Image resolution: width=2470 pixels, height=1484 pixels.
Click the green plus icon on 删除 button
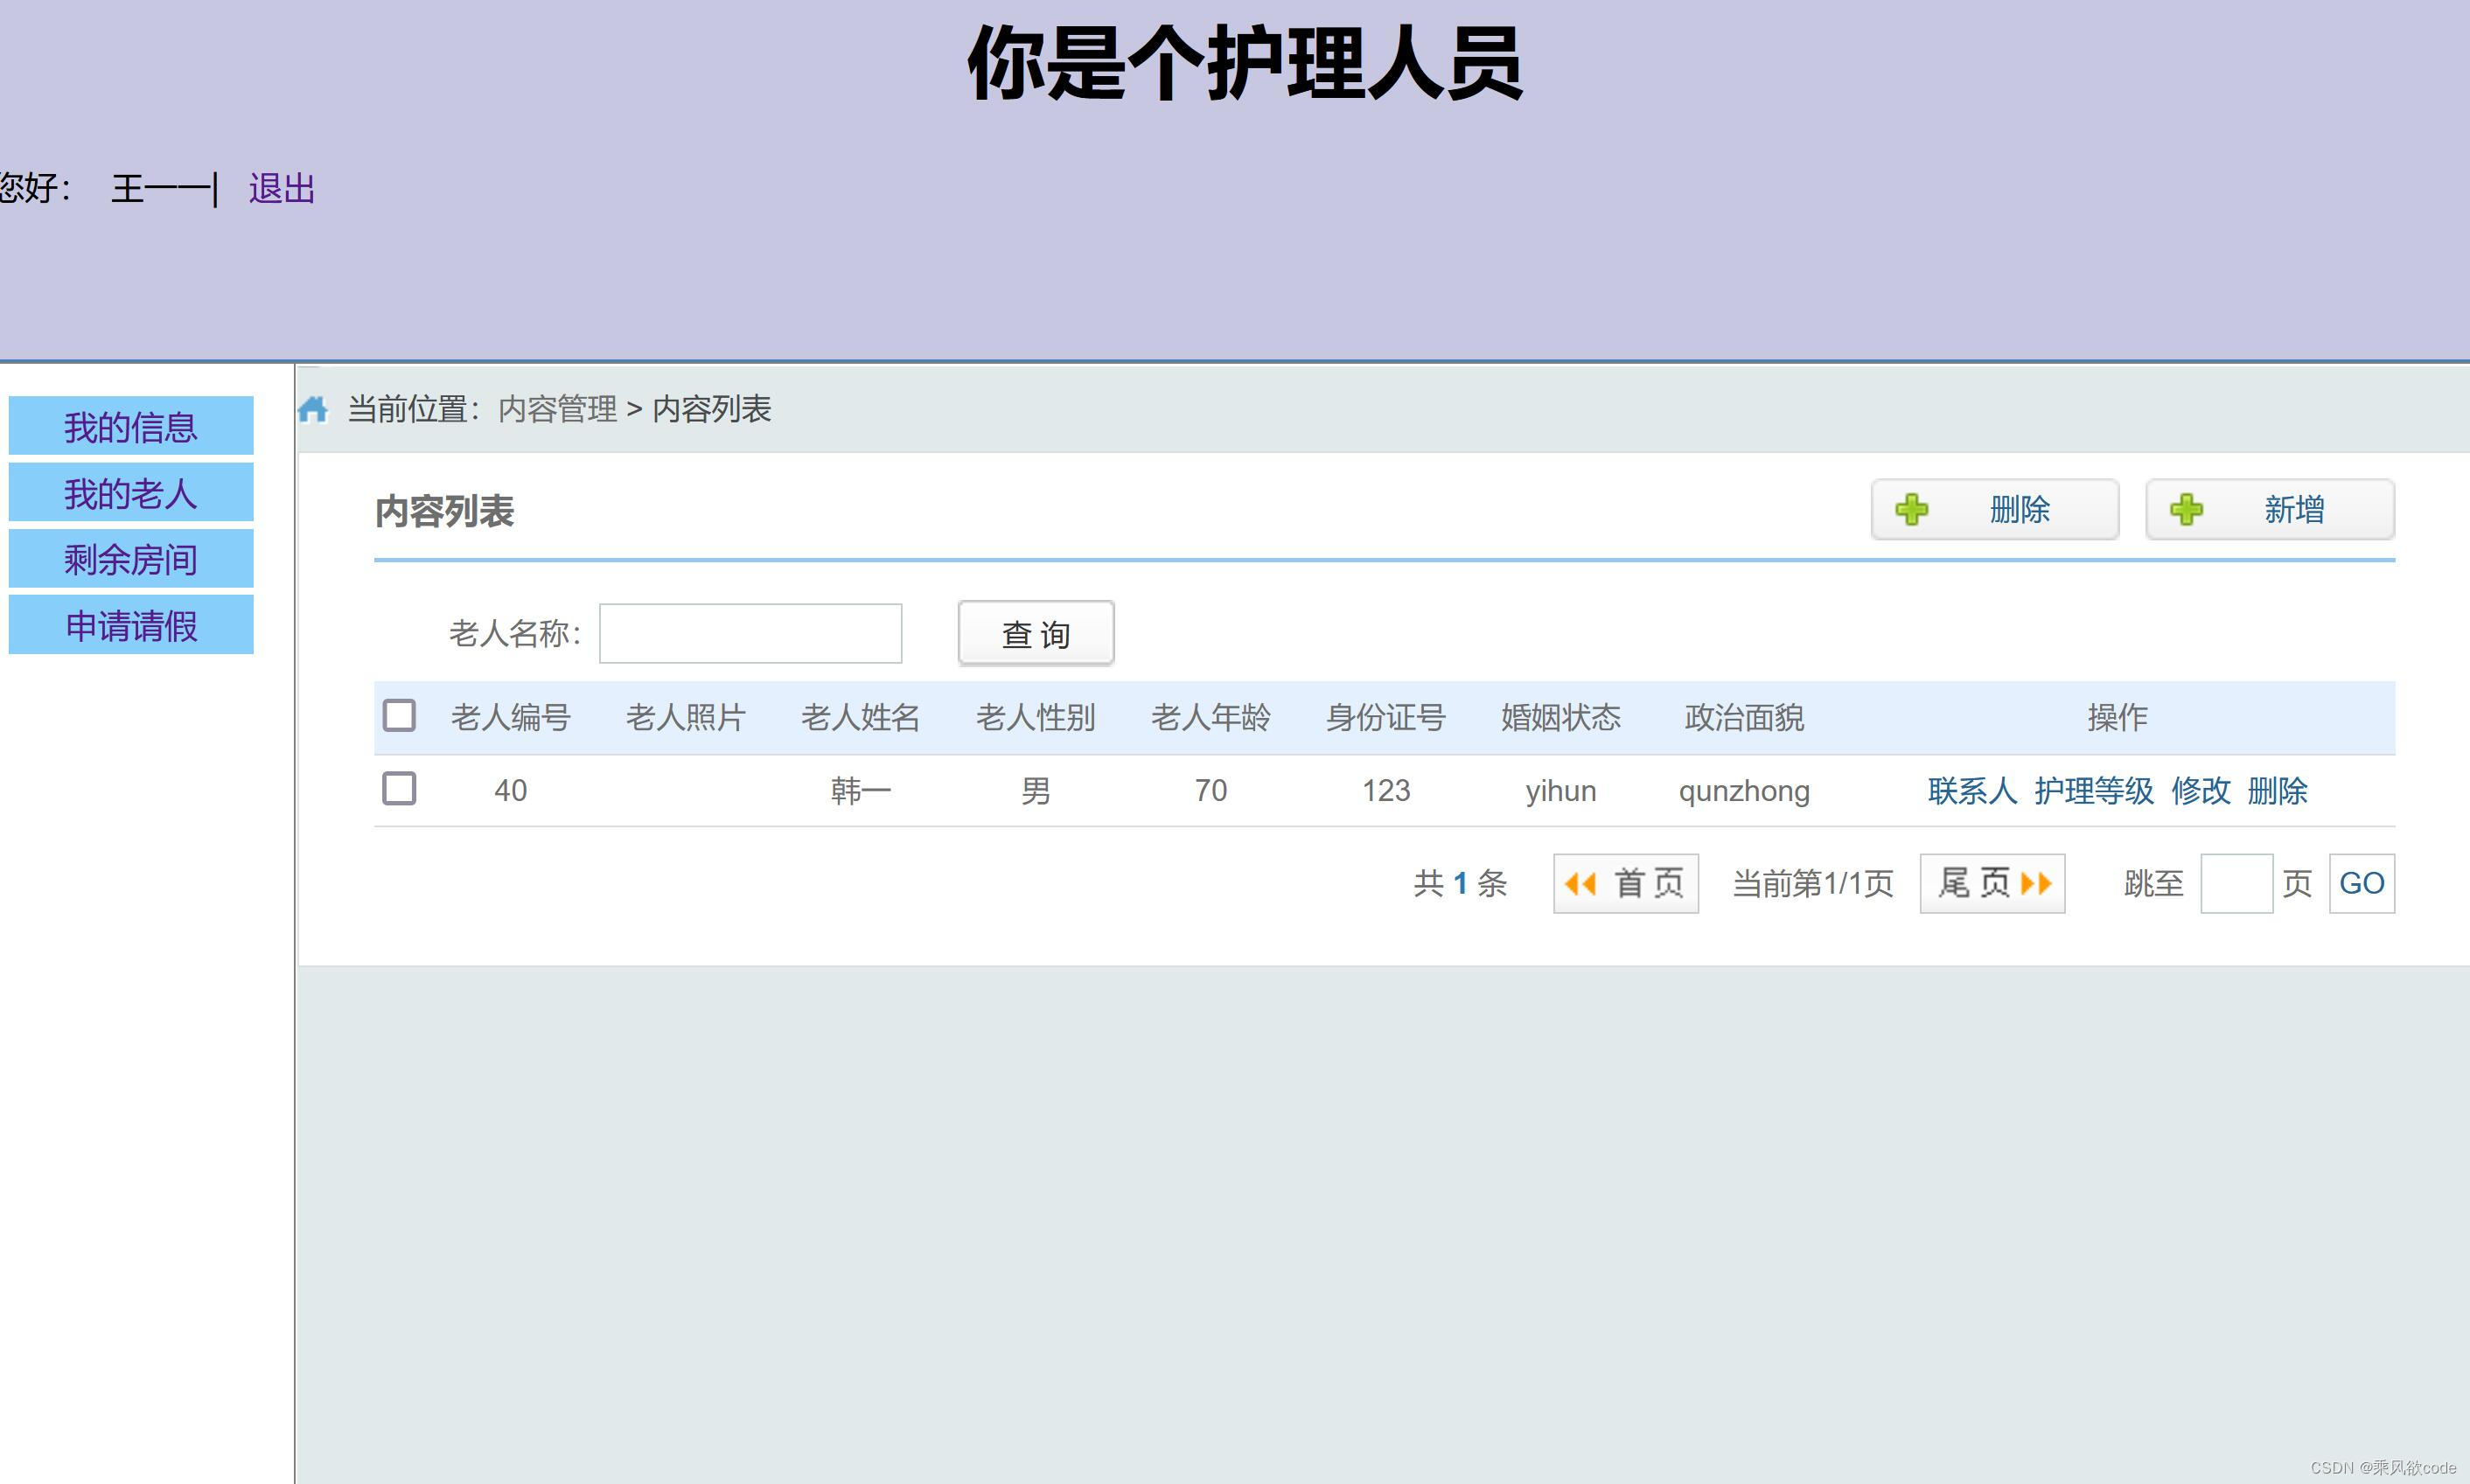tap(1913, 509)
